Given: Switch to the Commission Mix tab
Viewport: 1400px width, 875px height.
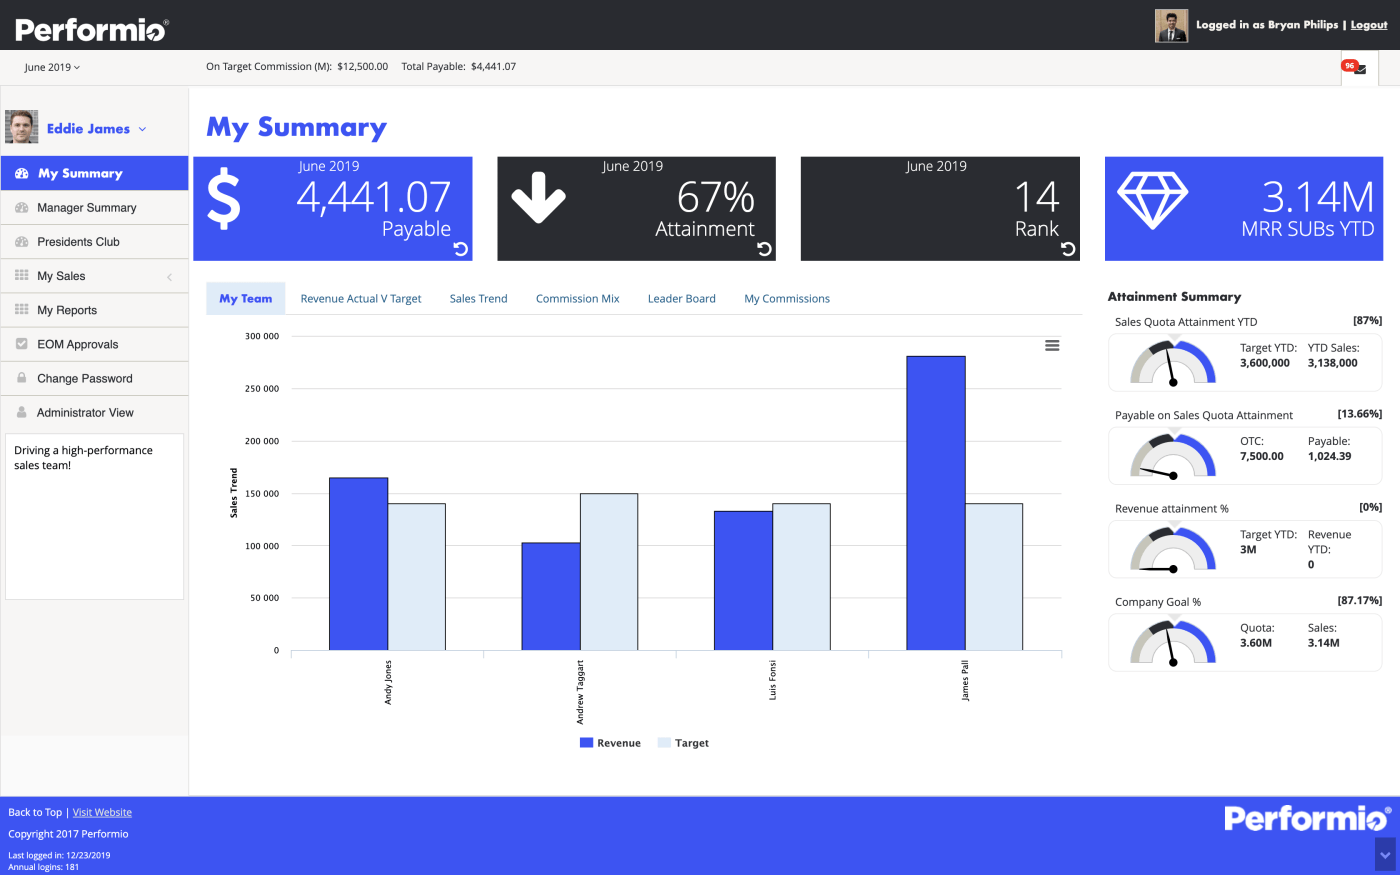Looking at the screenshot, I should [x=577, y=298].
